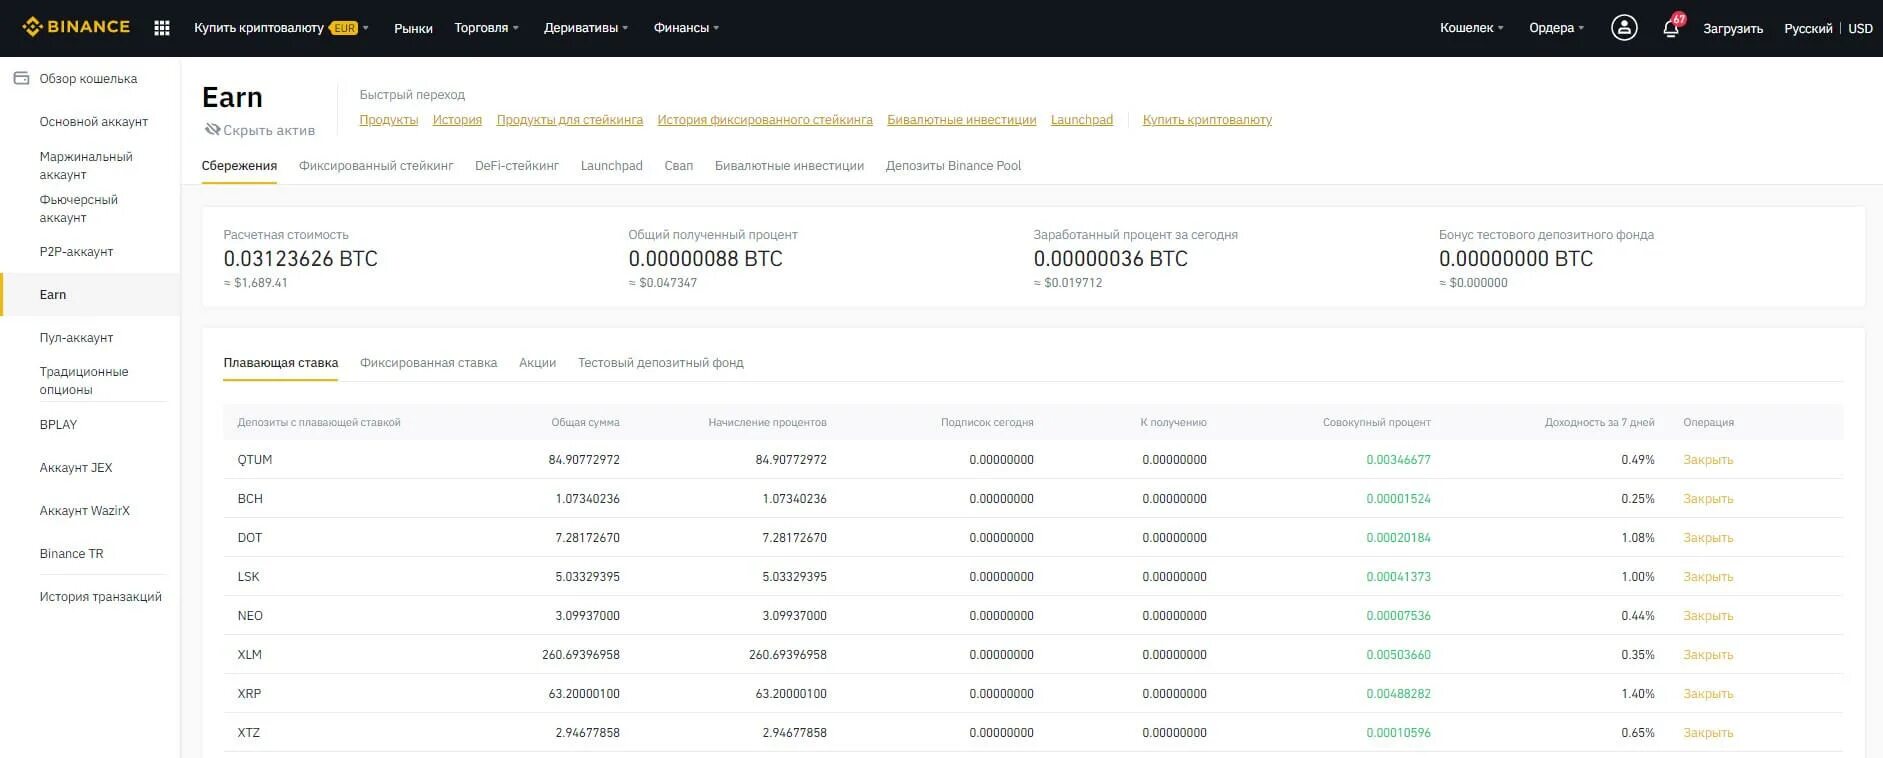This screenshot has height=758, width=1883.
Task: Click Закрыть for the NEO row
Action: click(1708, 616)
